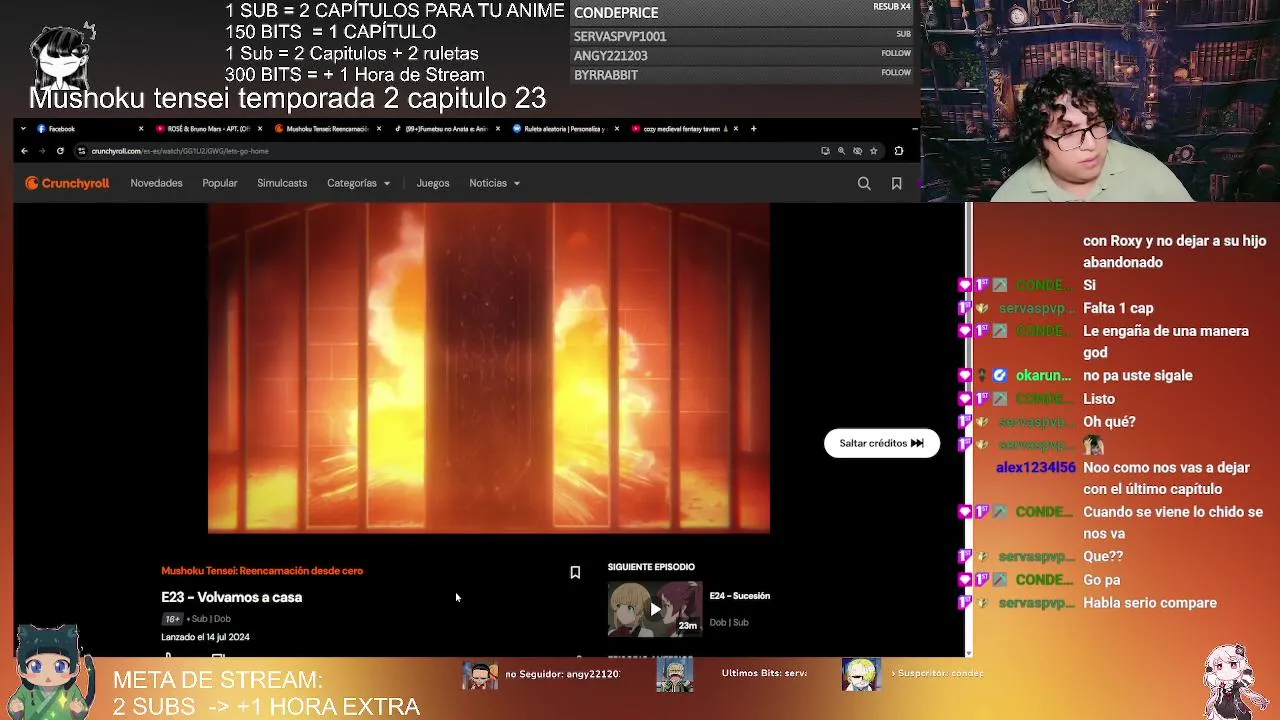Click the Lanzado el 14 jul 2024 text
Image resolution: width=1280 pixels, height=720 pixels.
tap(205, 637)
